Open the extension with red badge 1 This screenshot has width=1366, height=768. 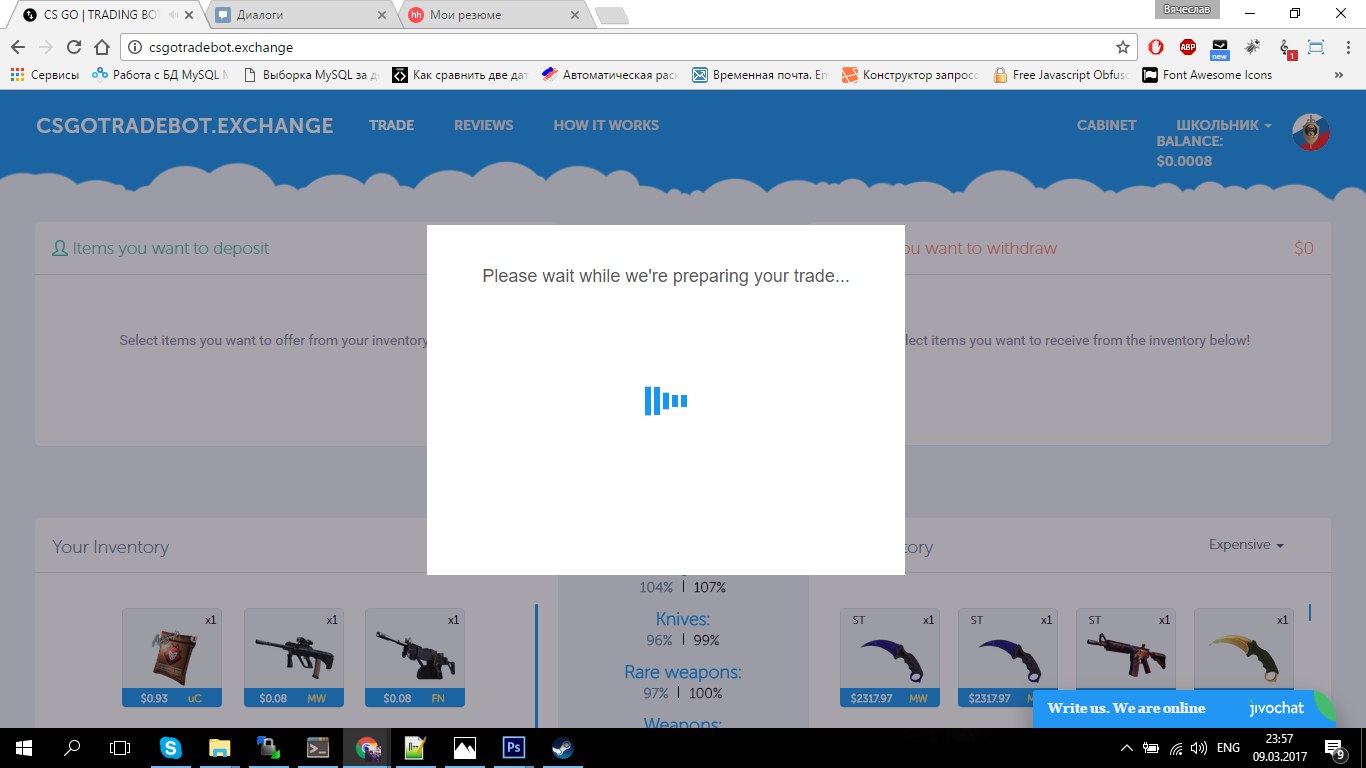point(1286,48)
